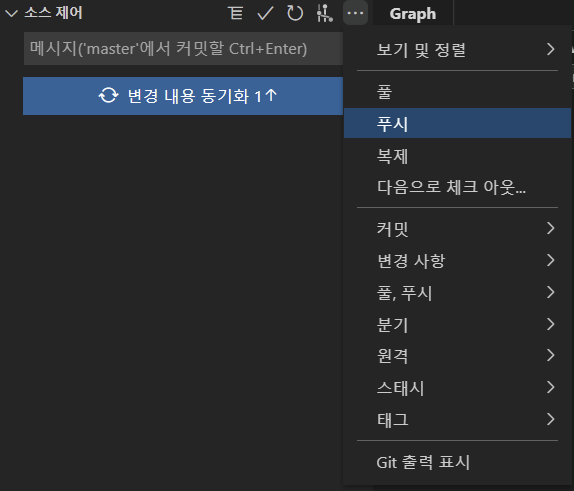
Task: Collapse the 소스 제어 section chevron
Action: pos(11,14)
